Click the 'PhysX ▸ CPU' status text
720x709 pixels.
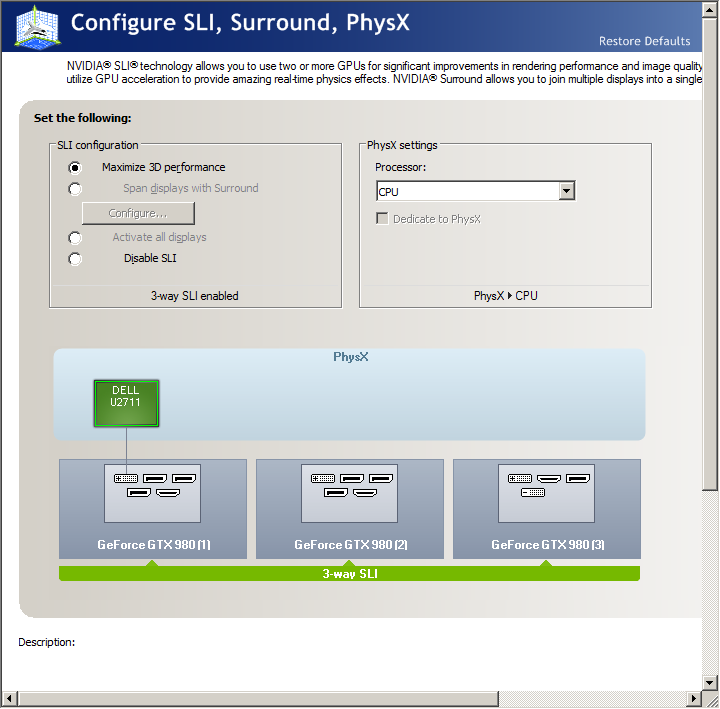pyautogui.click(x=506, y=296)
